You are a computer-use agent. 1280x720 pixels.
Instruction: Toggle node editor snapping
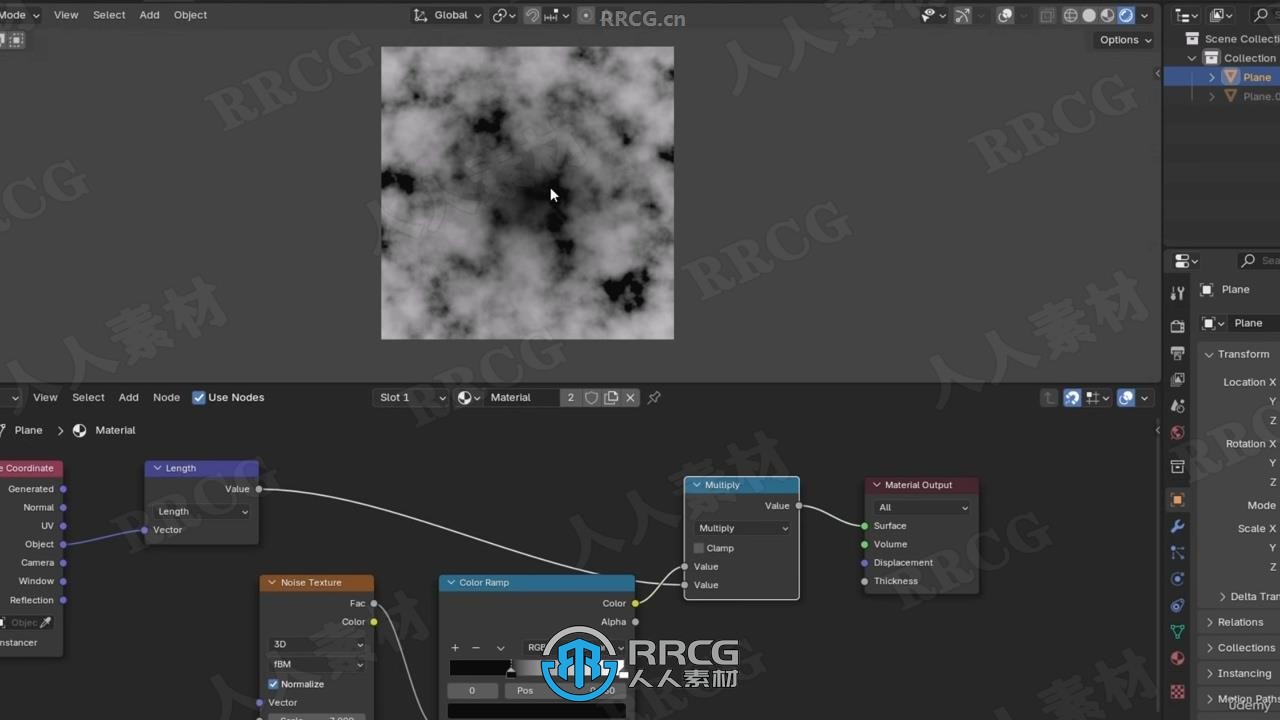[x=1072, y=397]
